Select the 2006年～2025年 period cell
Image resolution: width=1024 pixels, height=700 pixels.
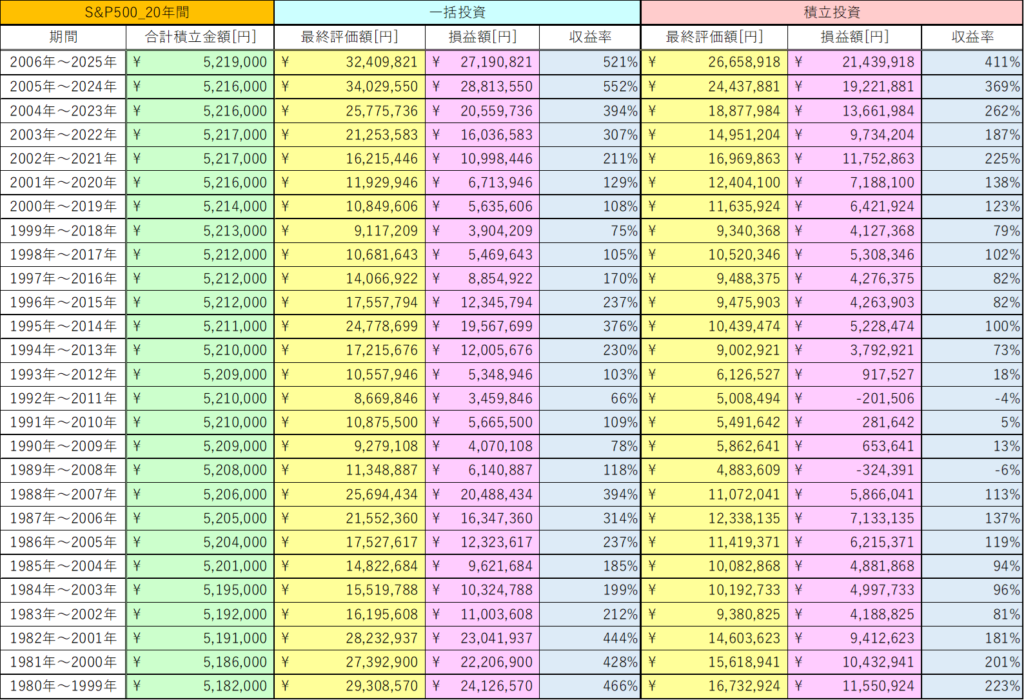pyautogui.click(x=63, y=62)
